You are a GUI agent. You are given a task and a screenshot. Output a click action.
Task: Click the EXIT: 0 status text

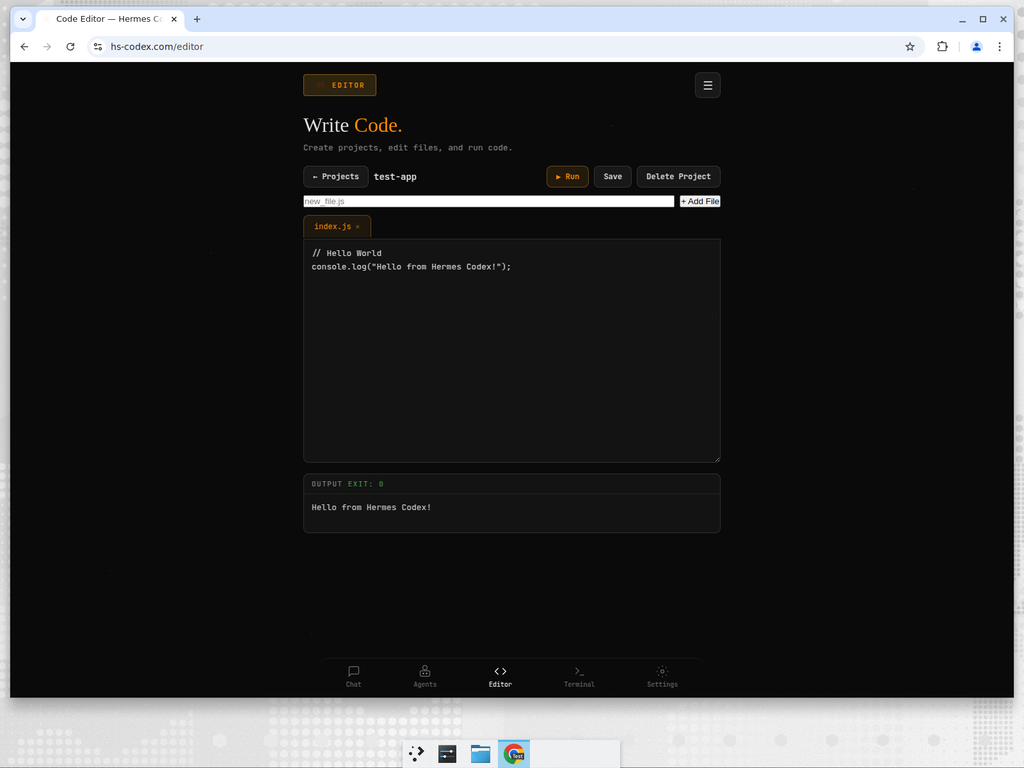point(366,484)
